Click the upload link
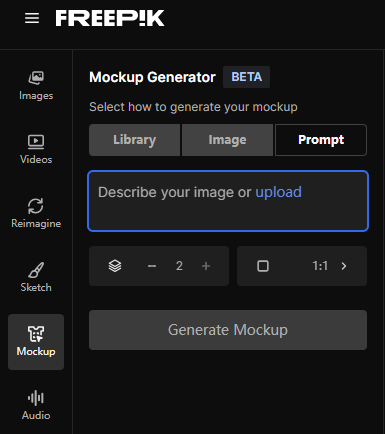 coord(278,192)
